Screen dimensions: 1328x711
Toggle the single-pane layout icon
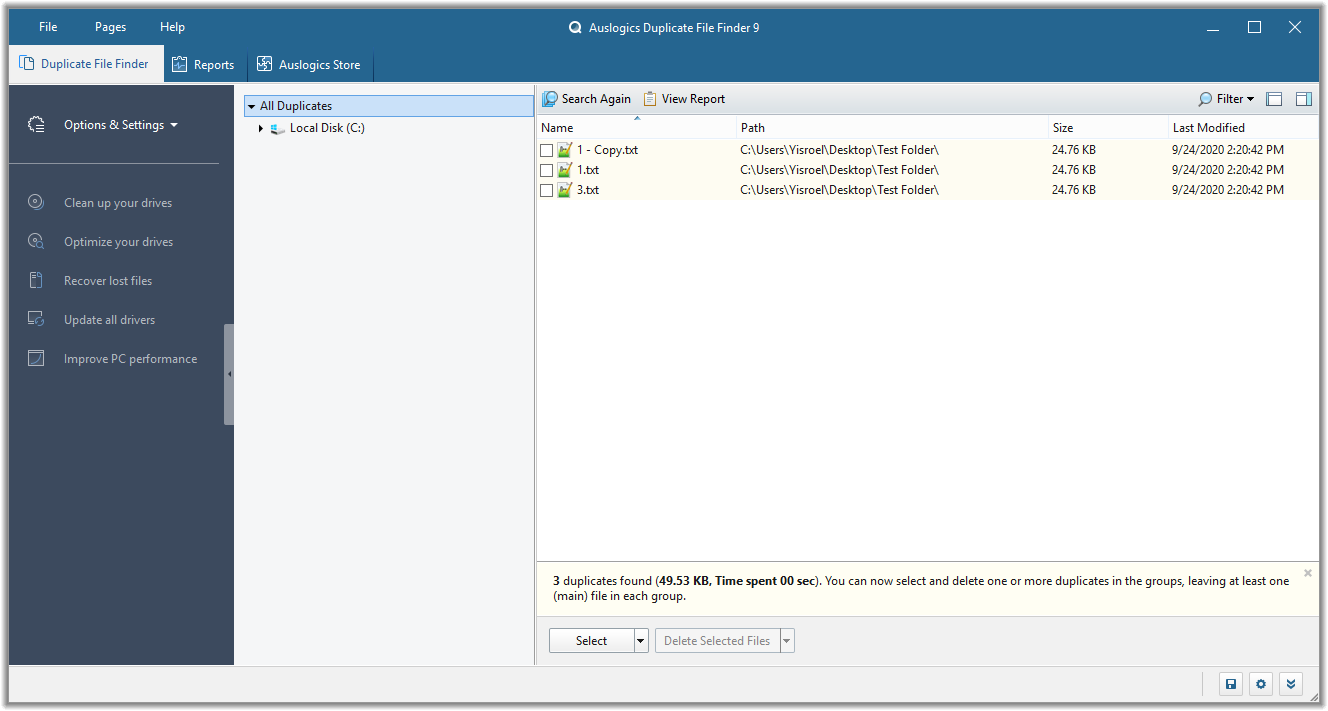tap(1274, 99)
